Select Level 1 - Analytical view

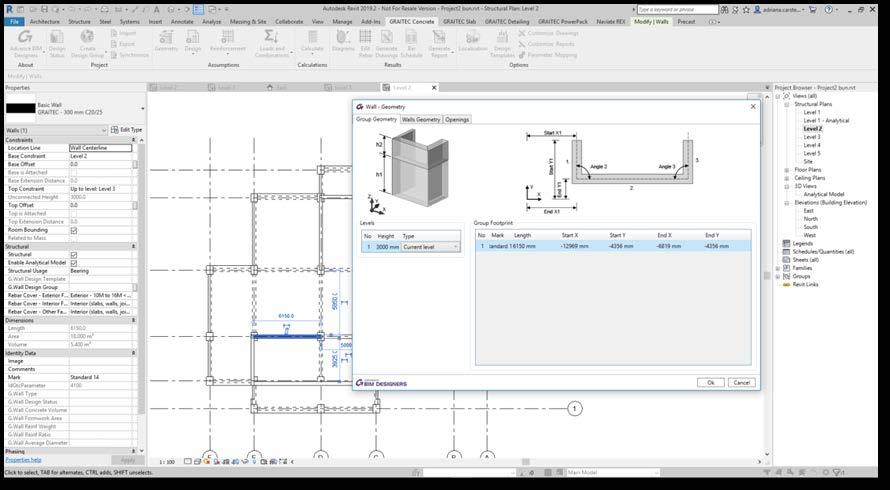tap(826, 121)
